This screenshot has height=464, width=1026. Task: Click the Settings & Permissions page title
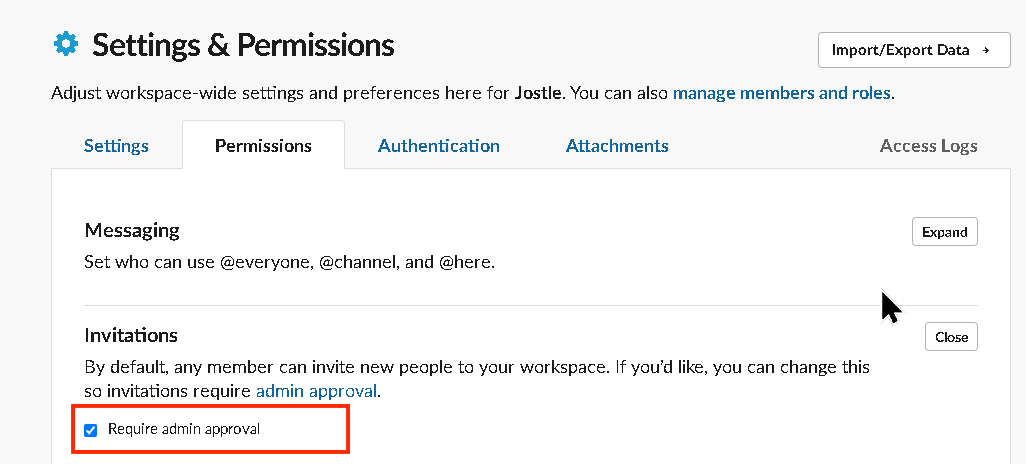pos(243,45)
